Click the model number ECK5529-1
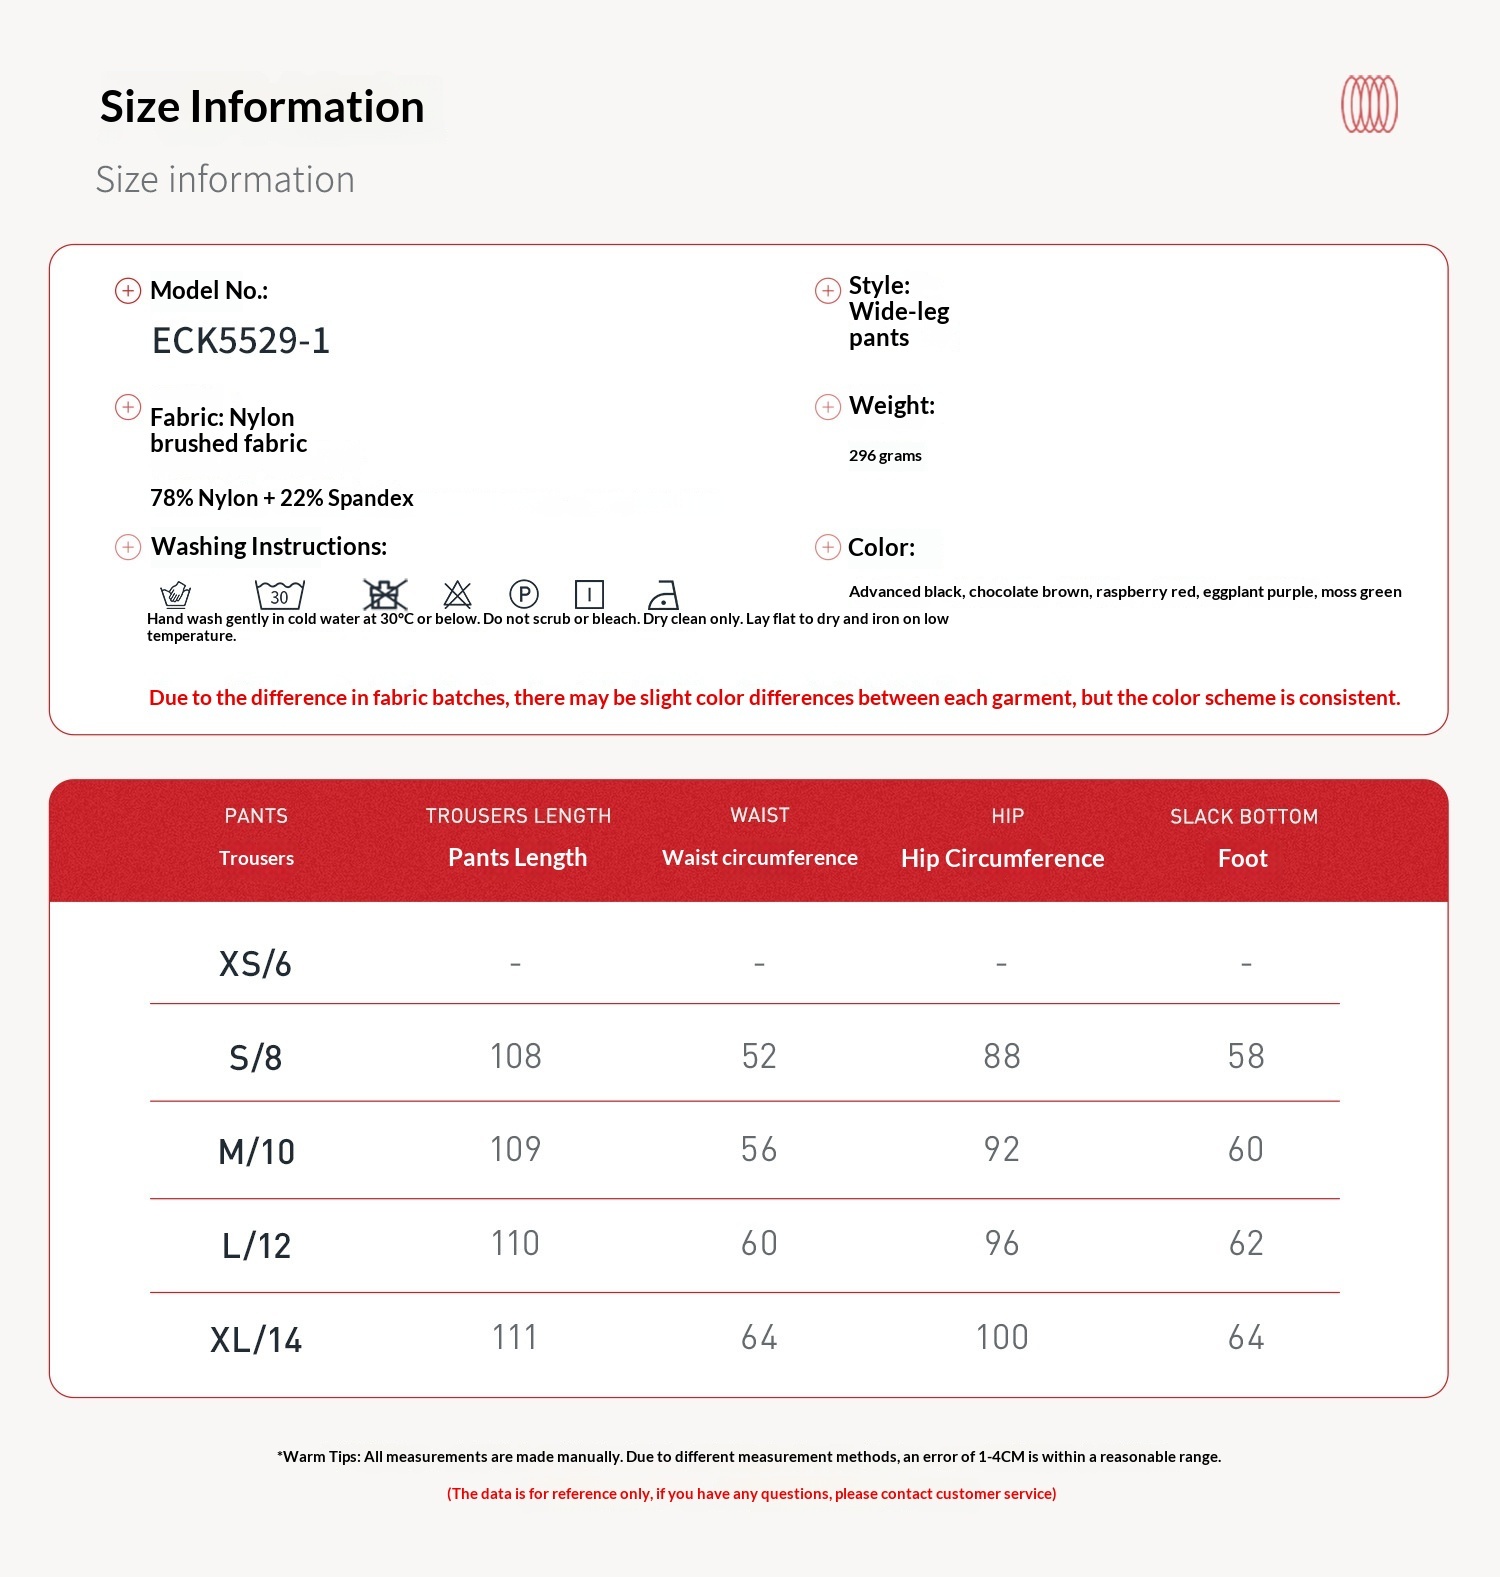This screenshot has width=1500, height=1577. click(241, 341)
